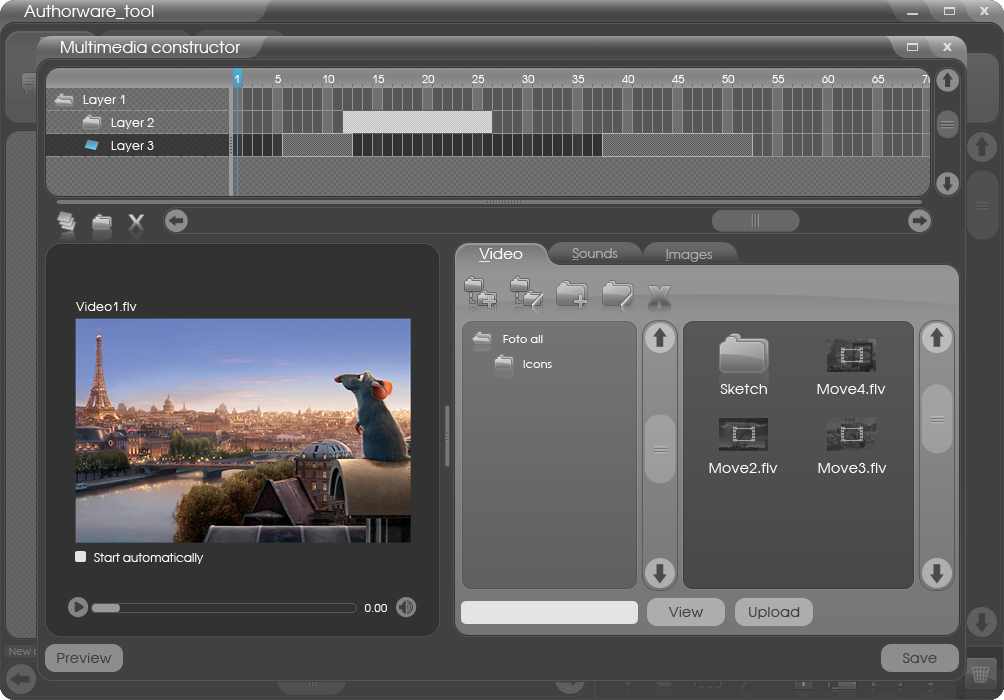Click the Preview button

pos(84,658)
